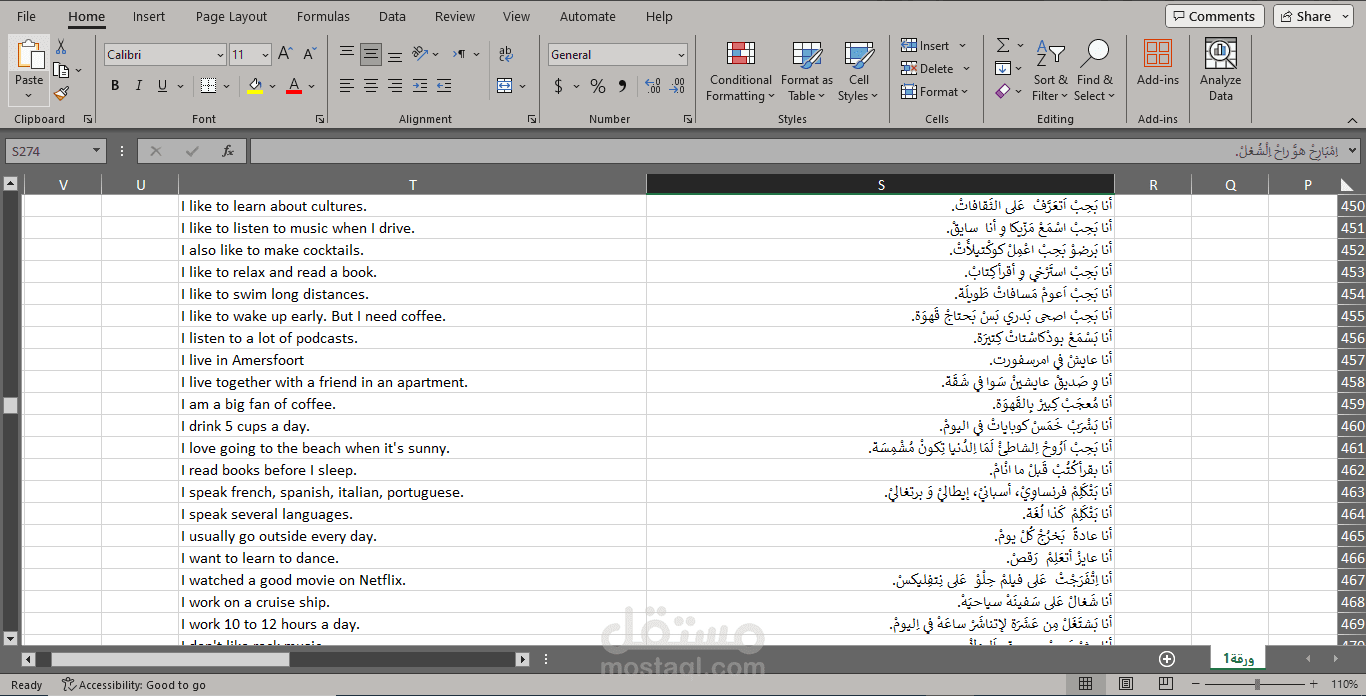Select row 457 header
This screenshot has height=696, width=1366.
click(1351, 360)
